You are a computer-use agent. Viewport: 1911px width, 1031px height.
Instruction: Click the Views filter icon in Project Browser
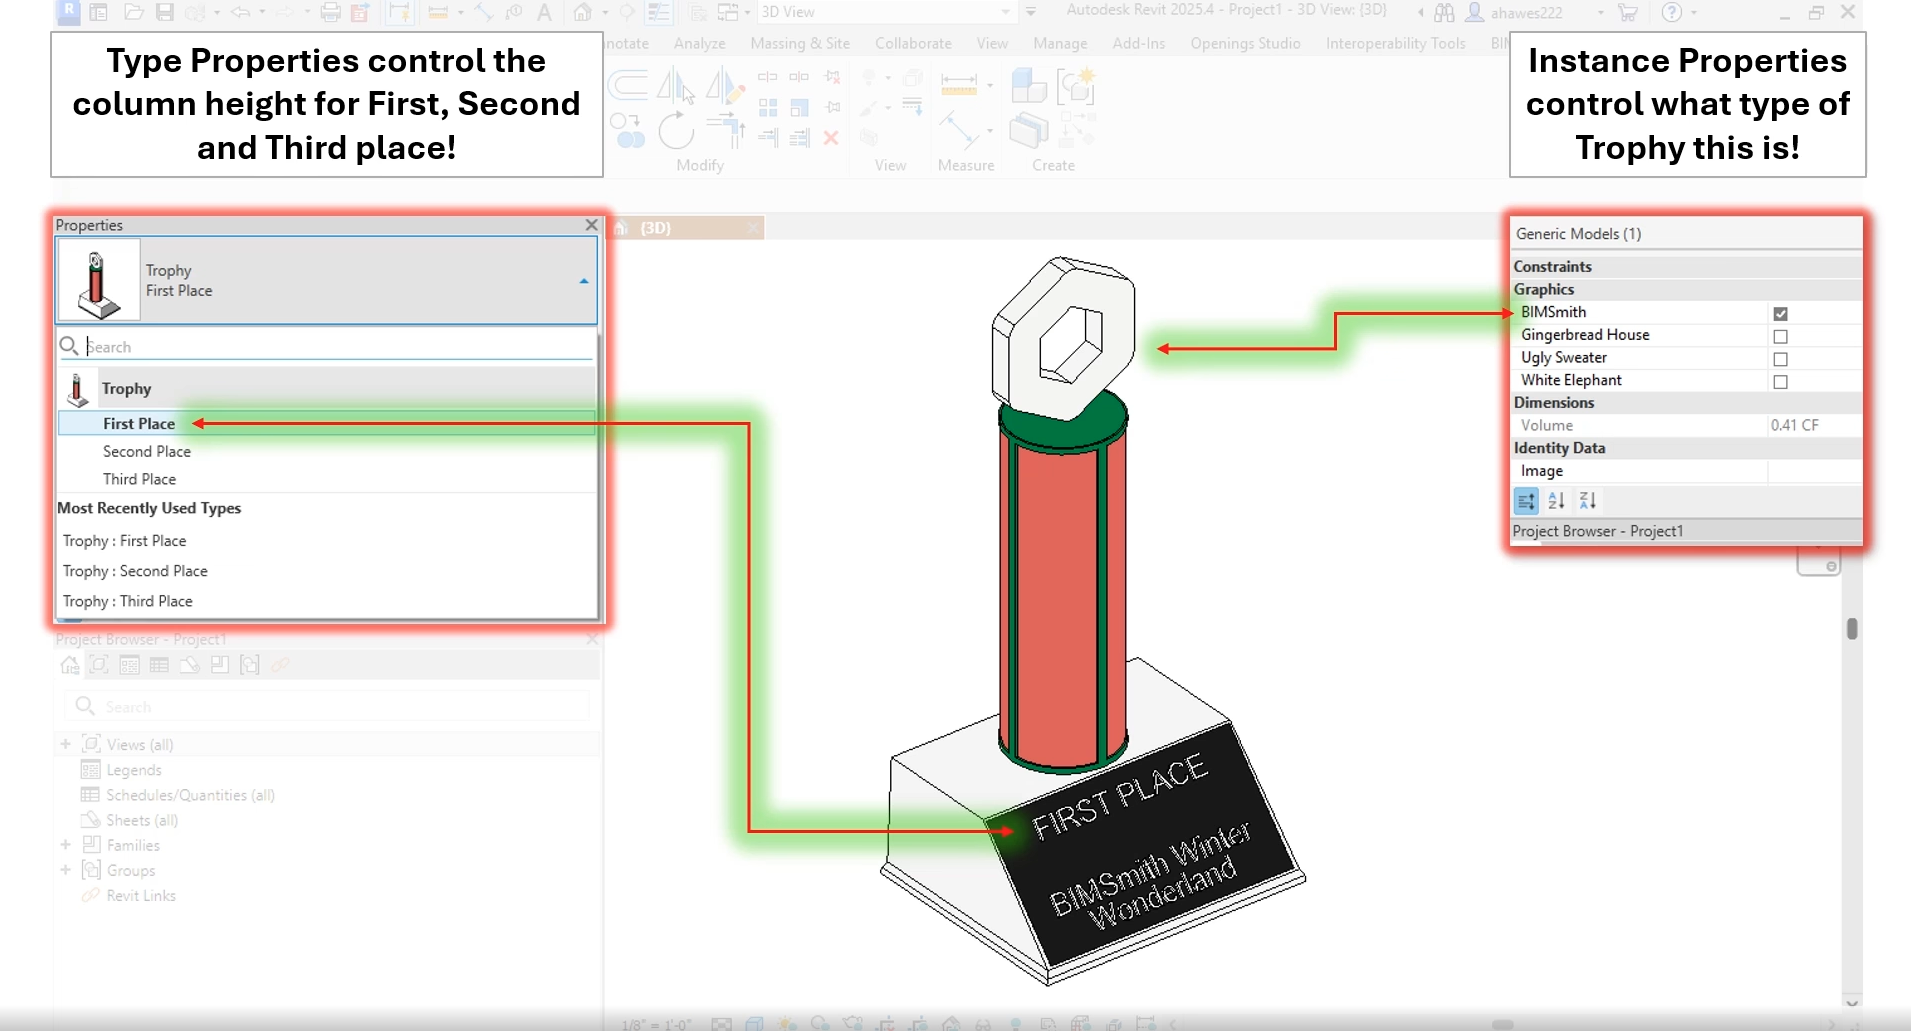pos(99,664)
